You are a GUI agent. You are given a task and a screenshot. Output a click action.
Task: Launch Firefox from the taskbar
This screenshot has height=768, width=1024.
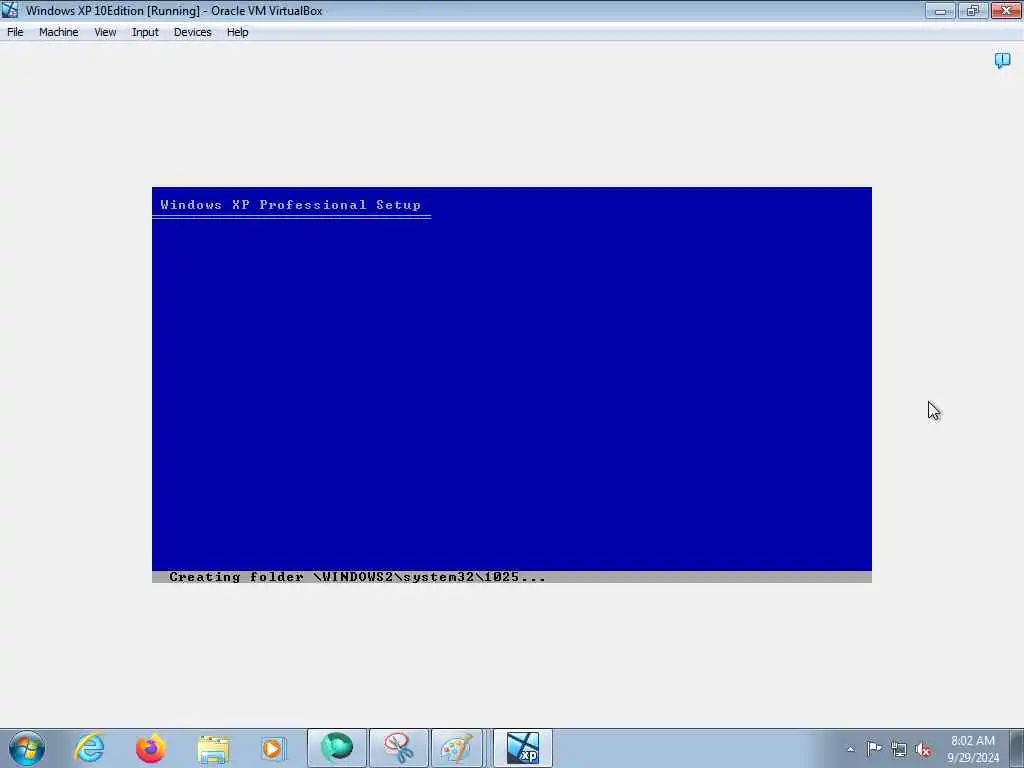click(x=151, y=748)
